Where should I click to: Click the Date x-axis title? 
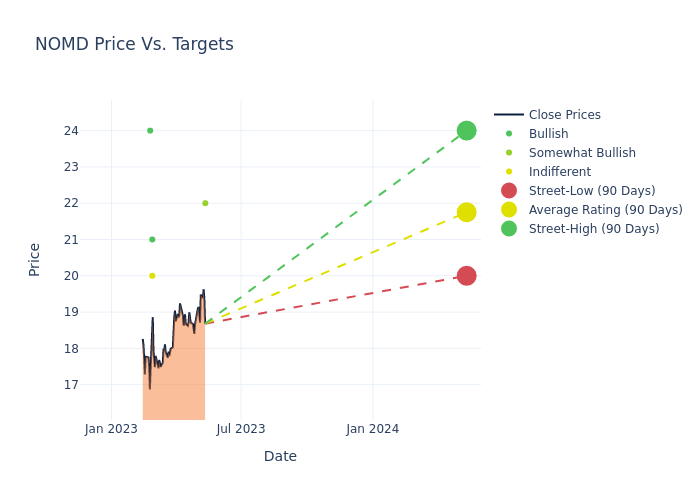click(280, 456)
